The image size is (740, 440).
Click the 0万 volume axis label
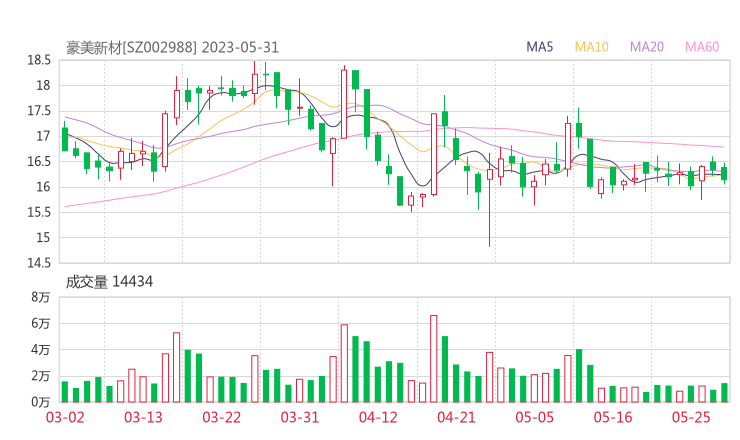(41, 402)
